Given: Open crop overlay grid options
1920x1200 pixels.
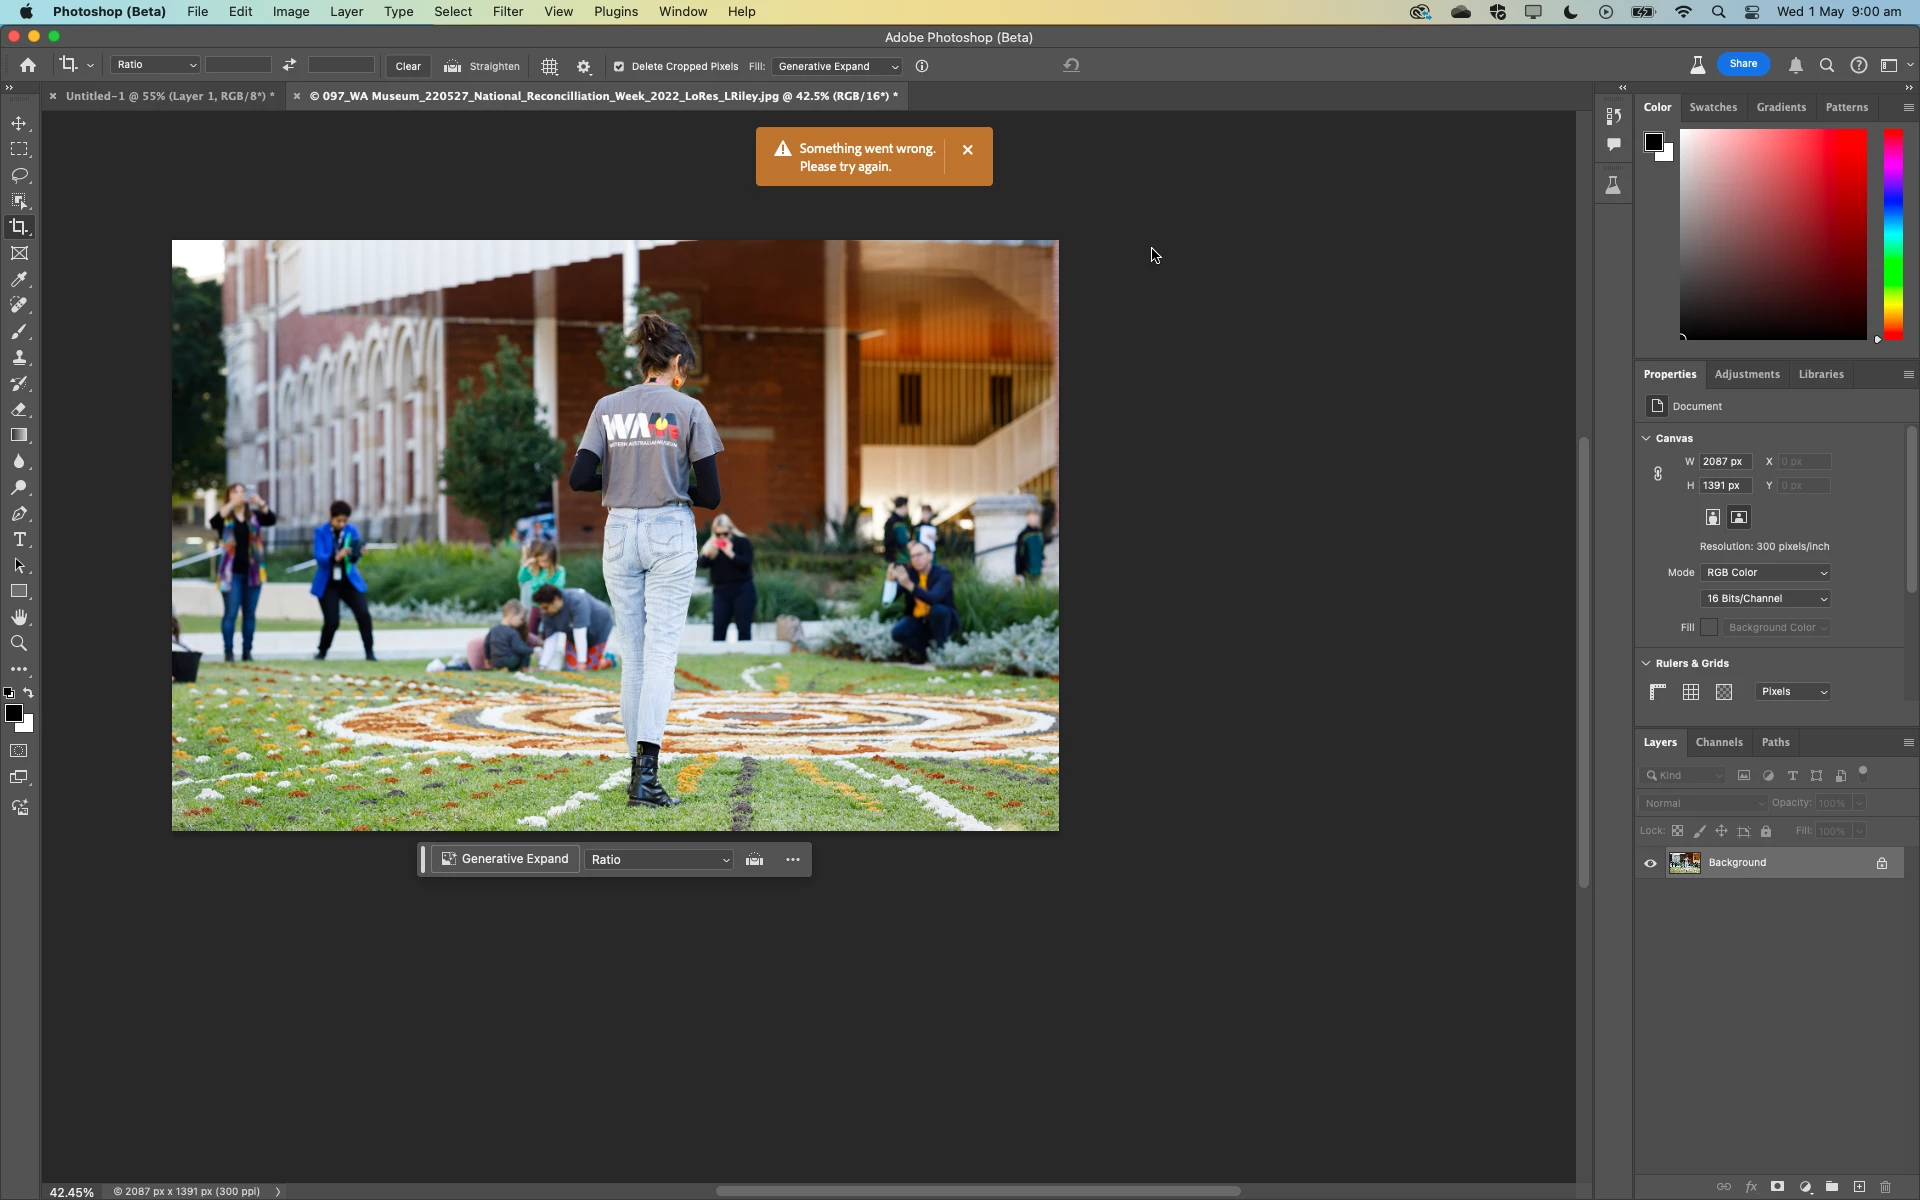Looking at the screenshot, I should click(x=549, y=66).
